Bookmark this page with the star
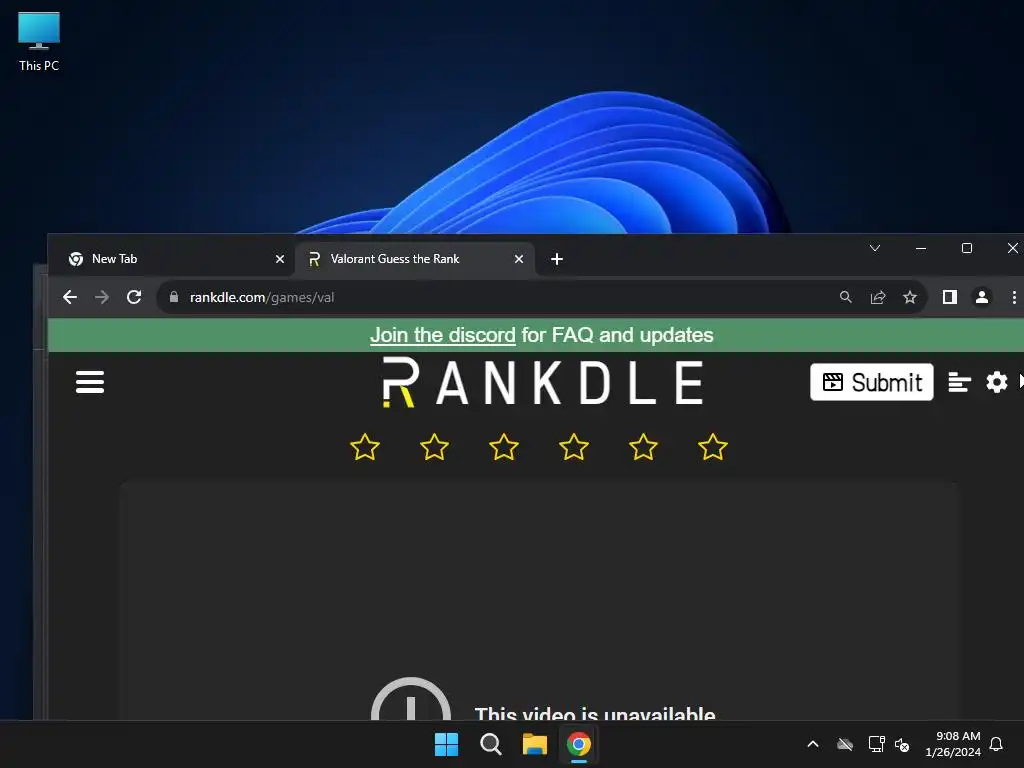1024x768 pixels. coord(910,297)
